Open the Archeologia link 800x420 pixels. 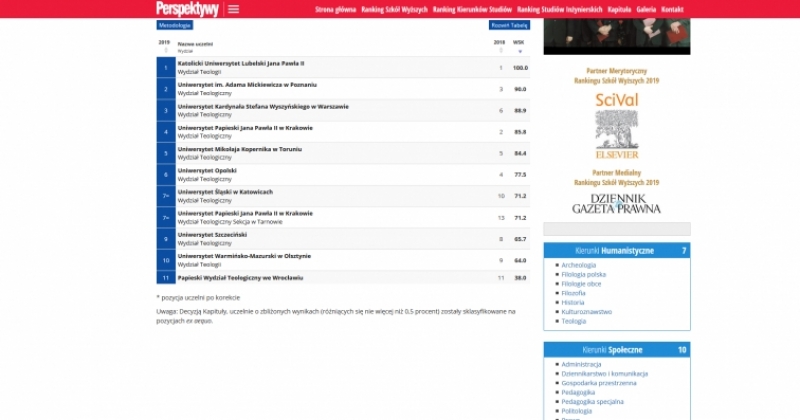(579, 265)
